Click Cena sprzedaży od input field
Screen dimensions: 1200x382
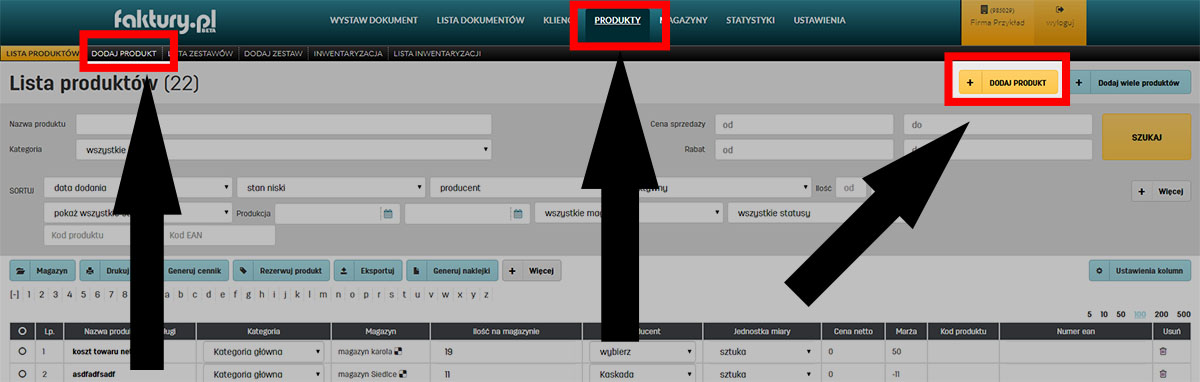pos(804,124)
